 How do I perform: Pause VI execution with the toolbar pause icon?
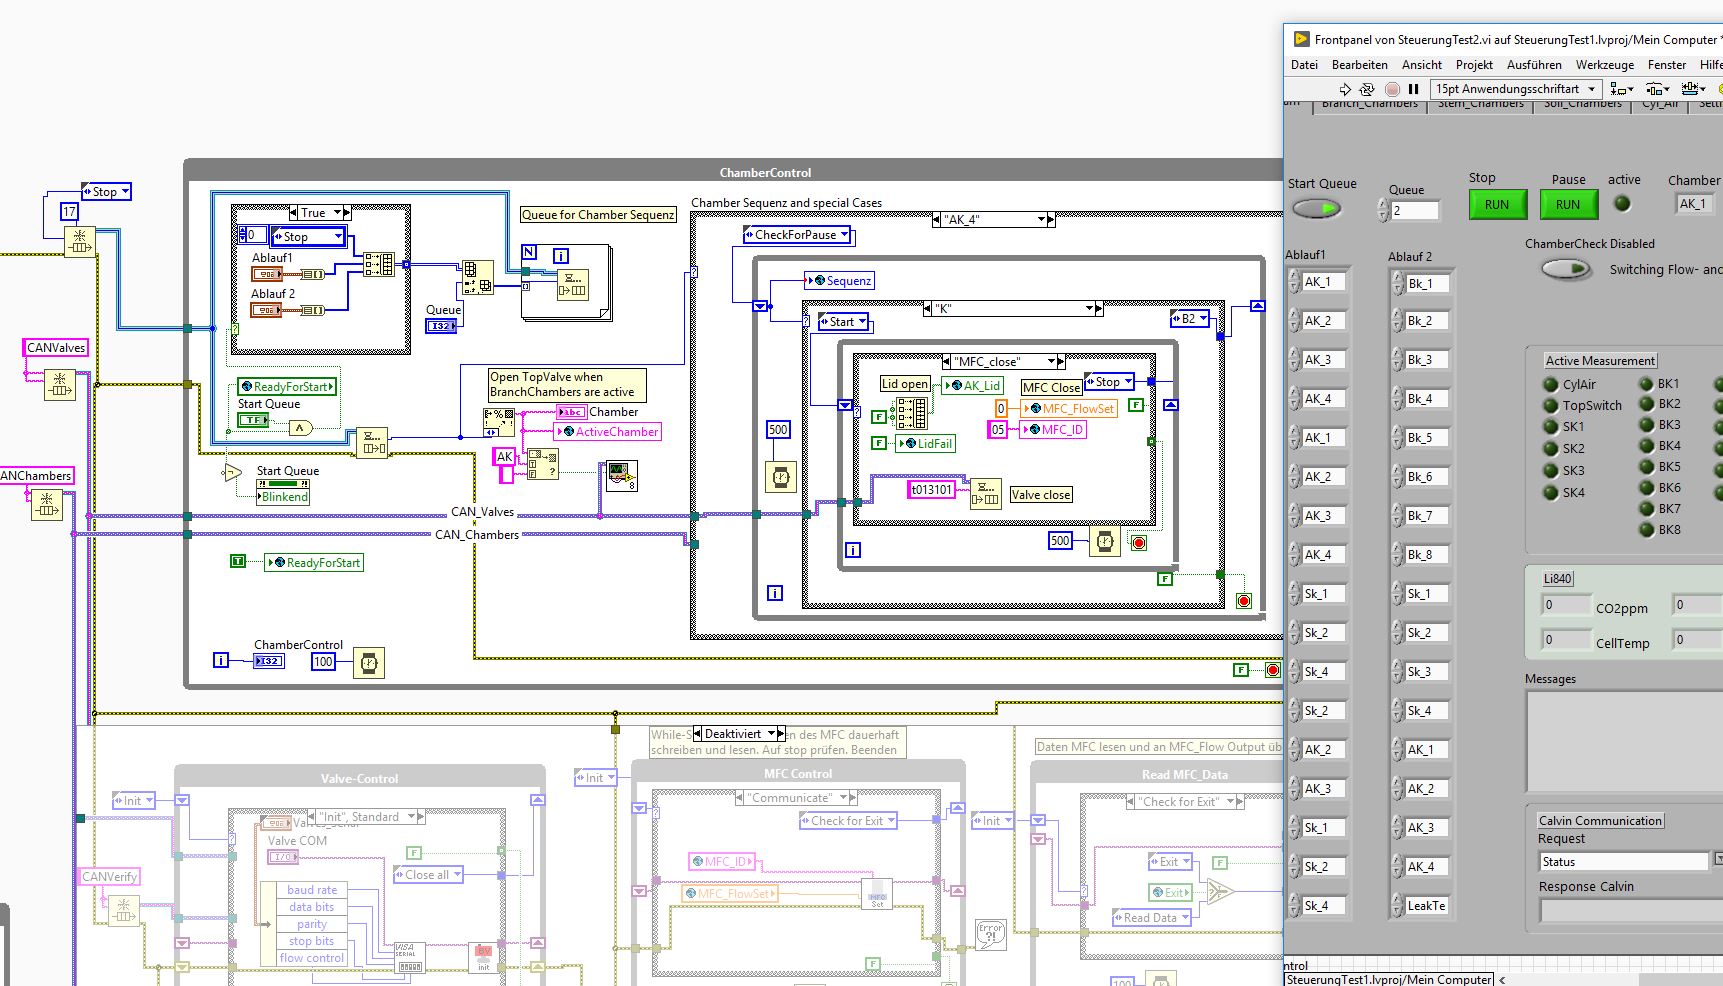pos(1414,89)
